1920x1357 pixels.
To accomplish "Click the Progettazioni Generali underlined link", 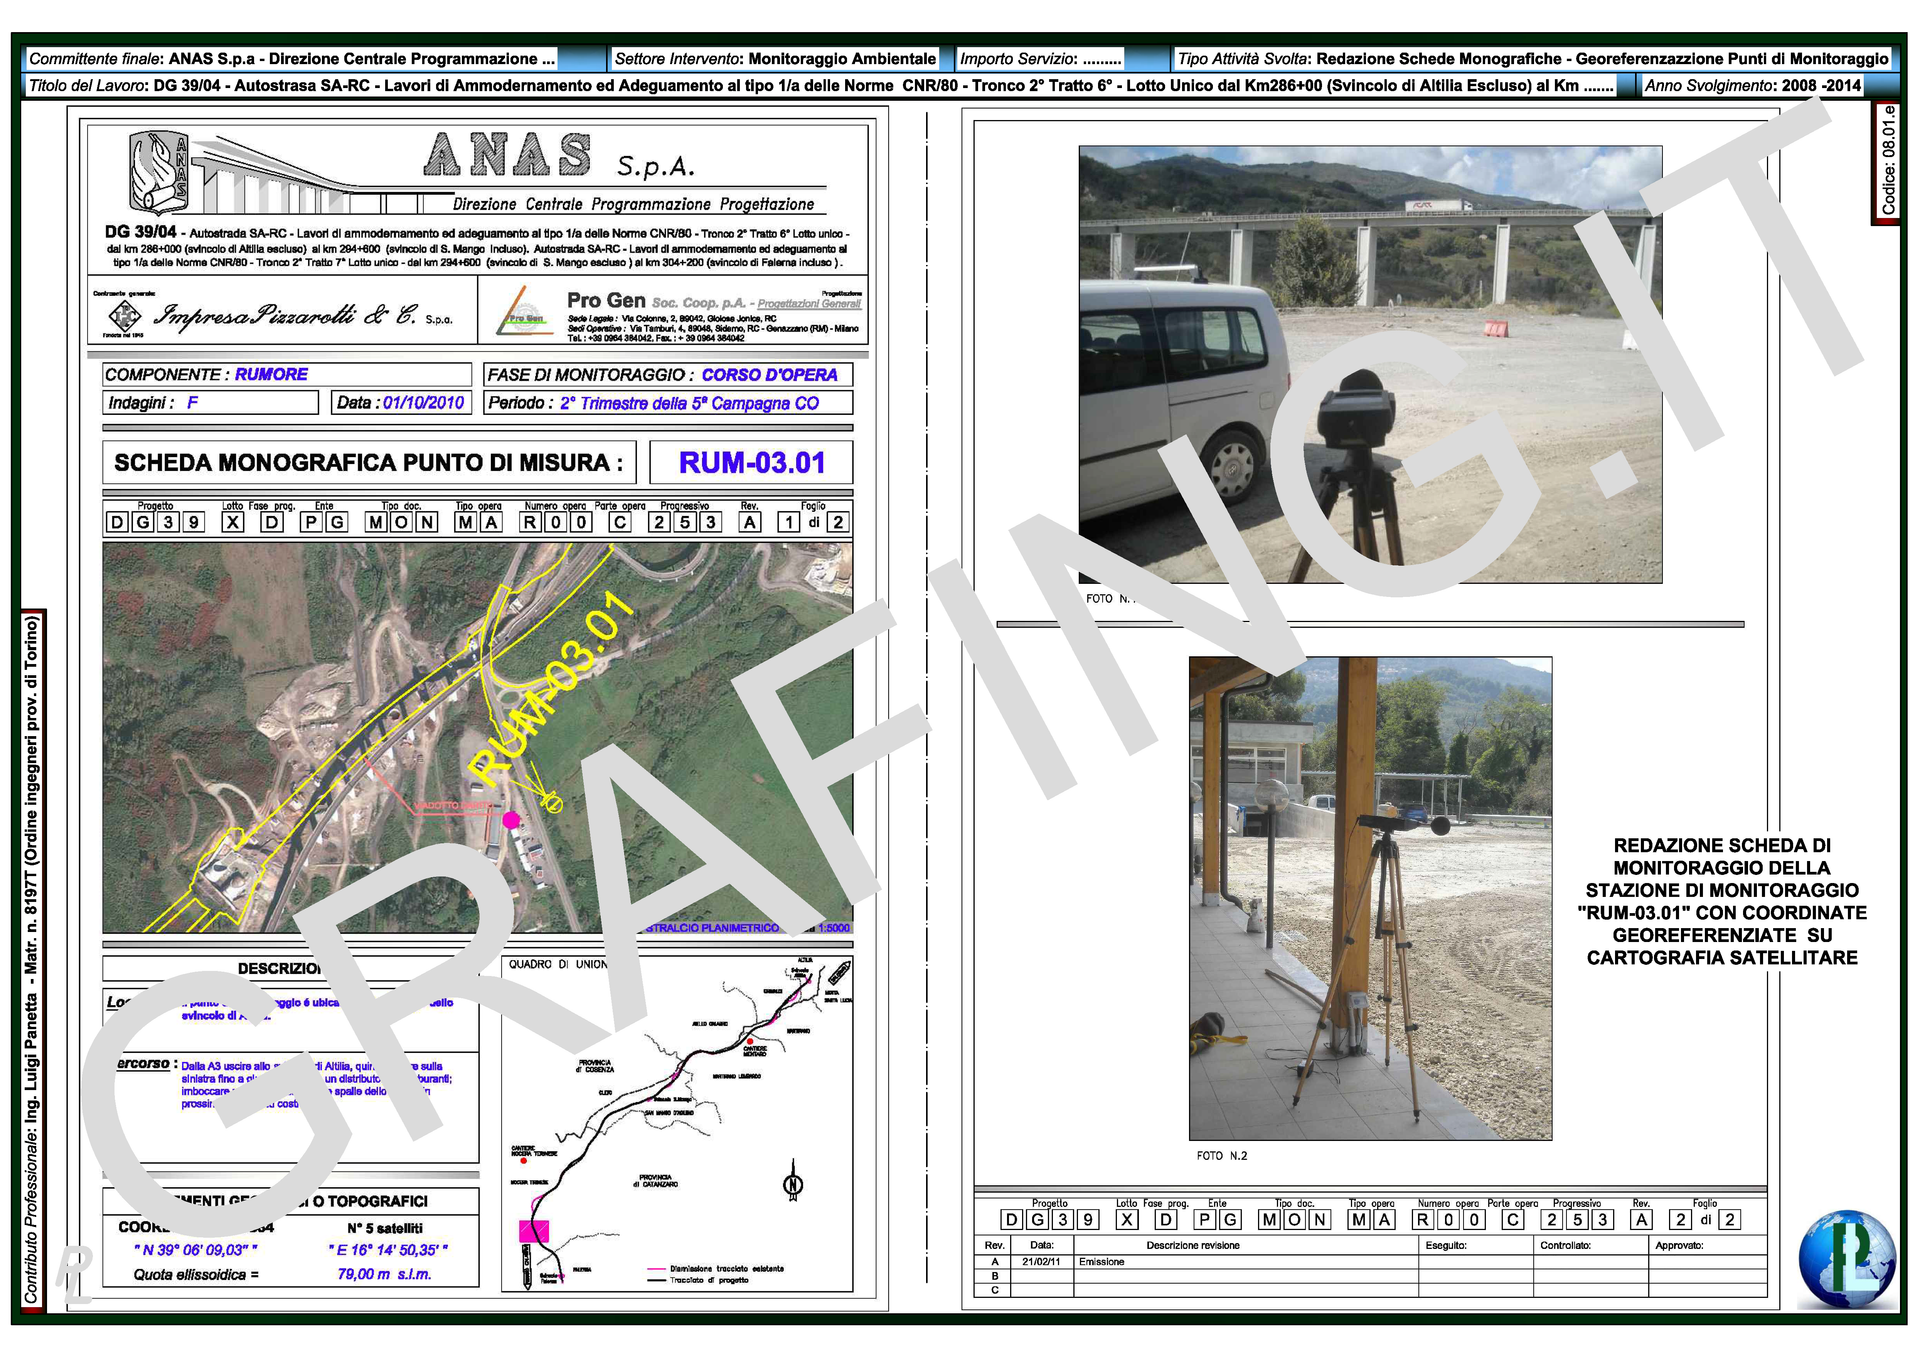I will tap(808, 303).
